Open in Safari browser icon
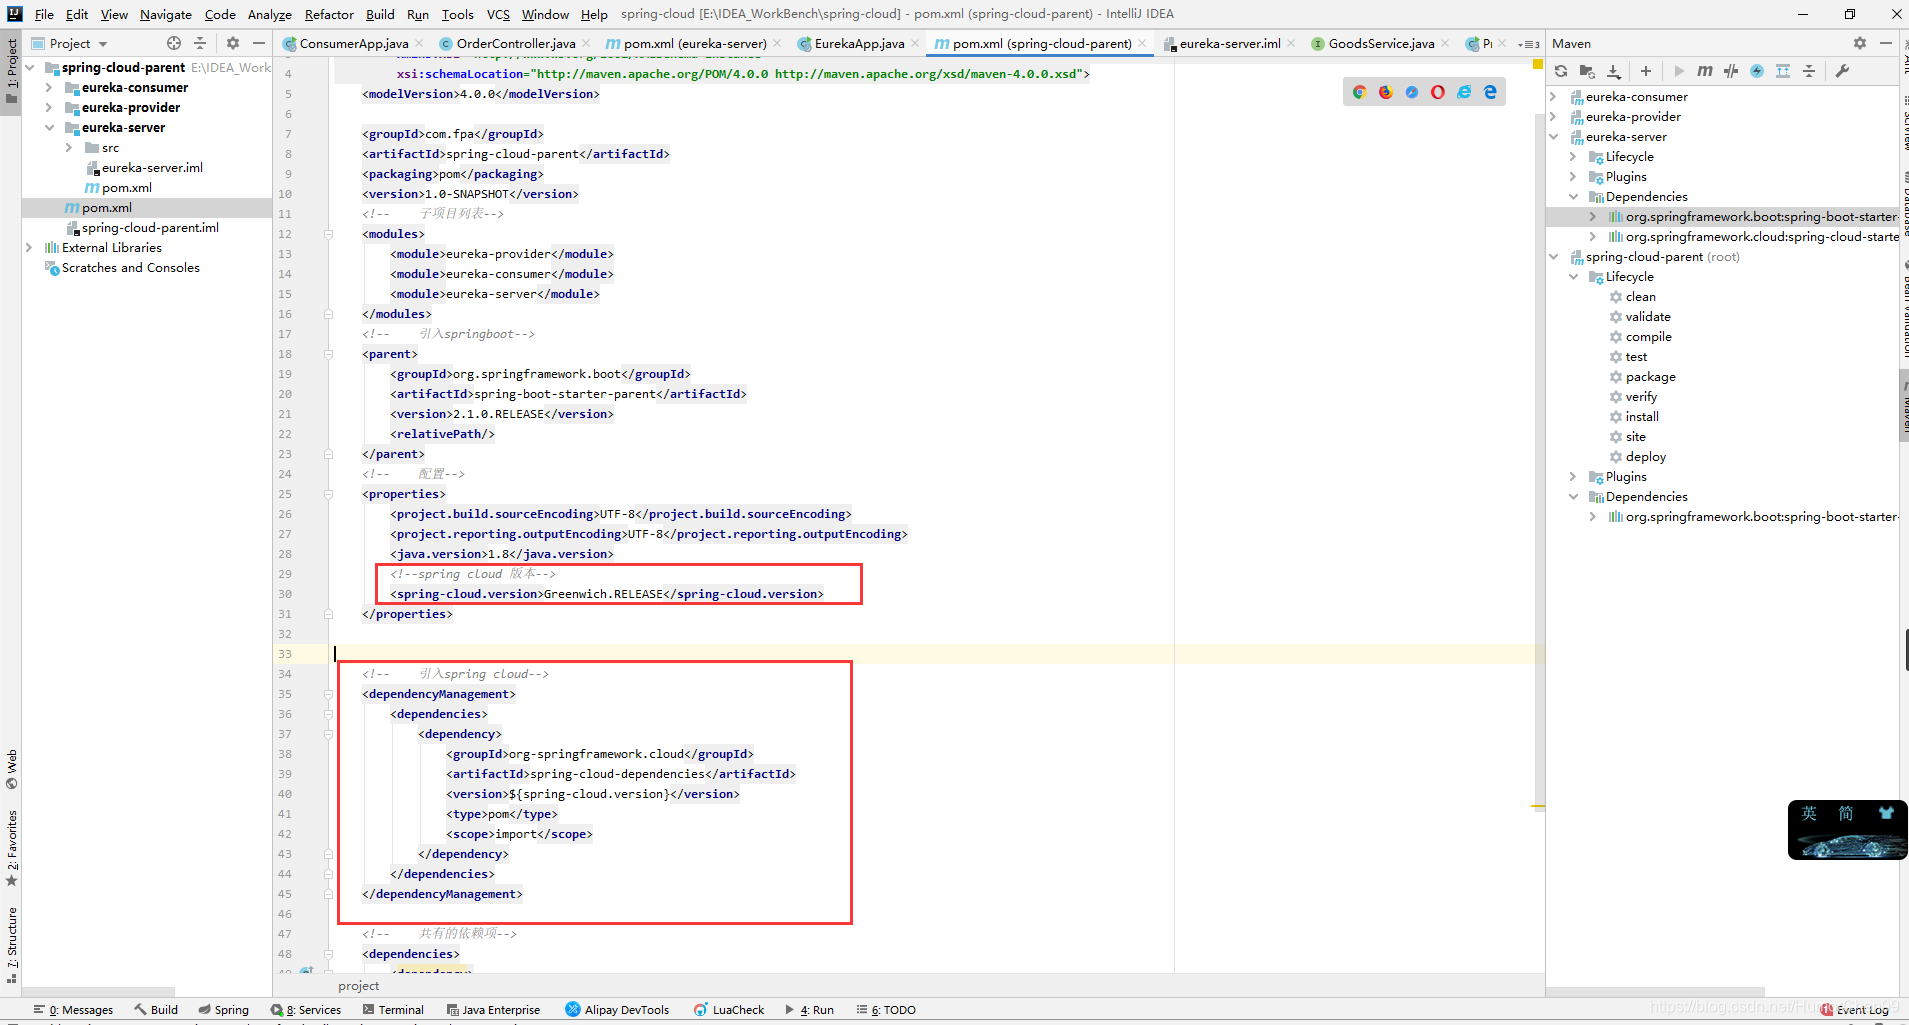 tap(1411, 92)
